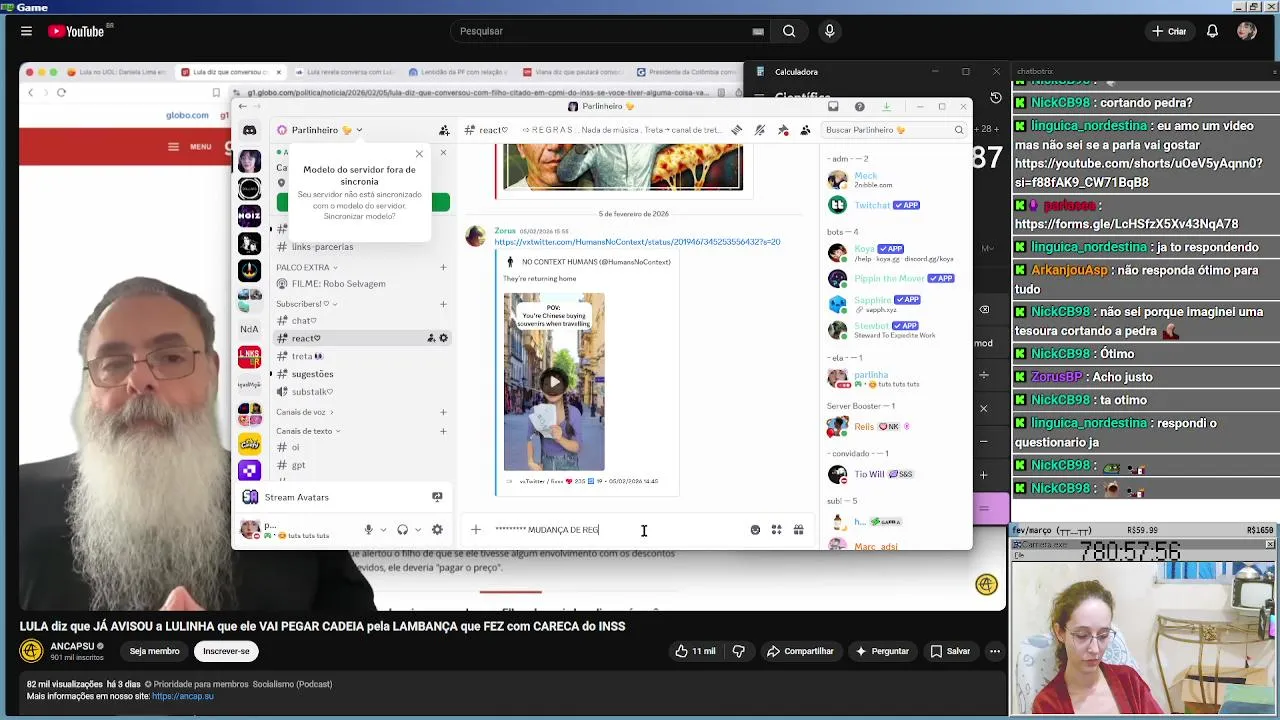Open vxtwitter link in Zorus message
Screen dimensions: 1280x720
[x=637, y=242]
